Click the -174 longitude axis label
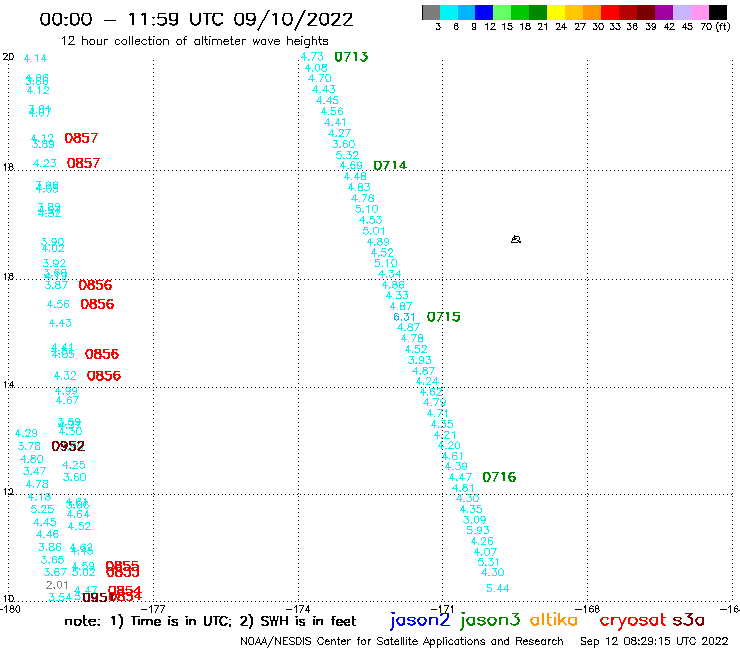The image size is (740, 650). coord(298,609)
